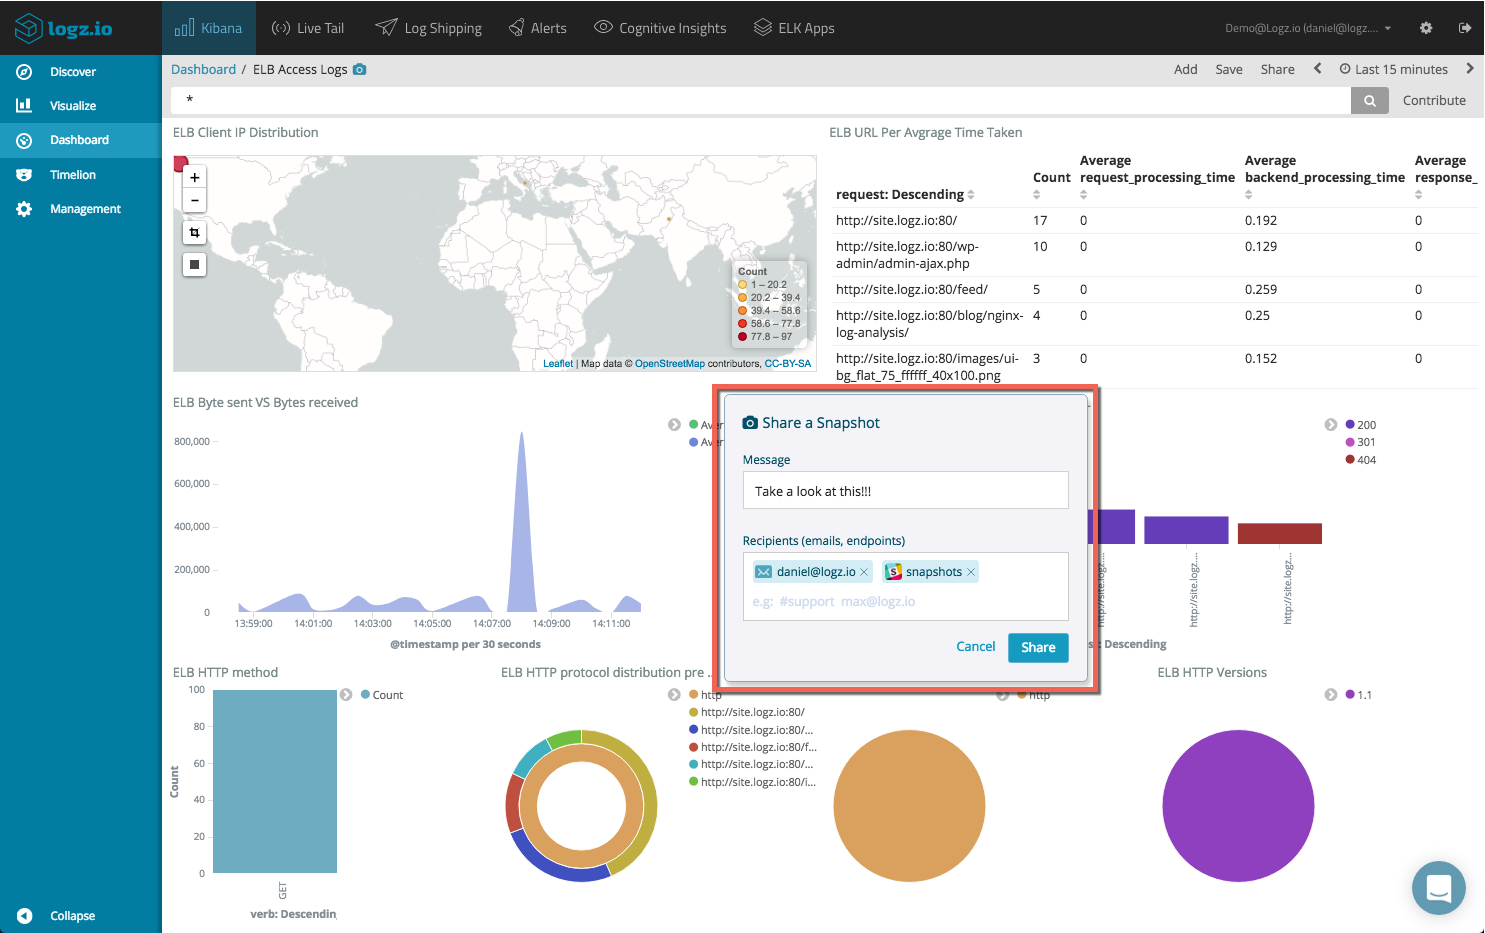Sort by Average backend_processing_time
Viewport: 1485px width, 933px height.
click(x=1325, y=177)
